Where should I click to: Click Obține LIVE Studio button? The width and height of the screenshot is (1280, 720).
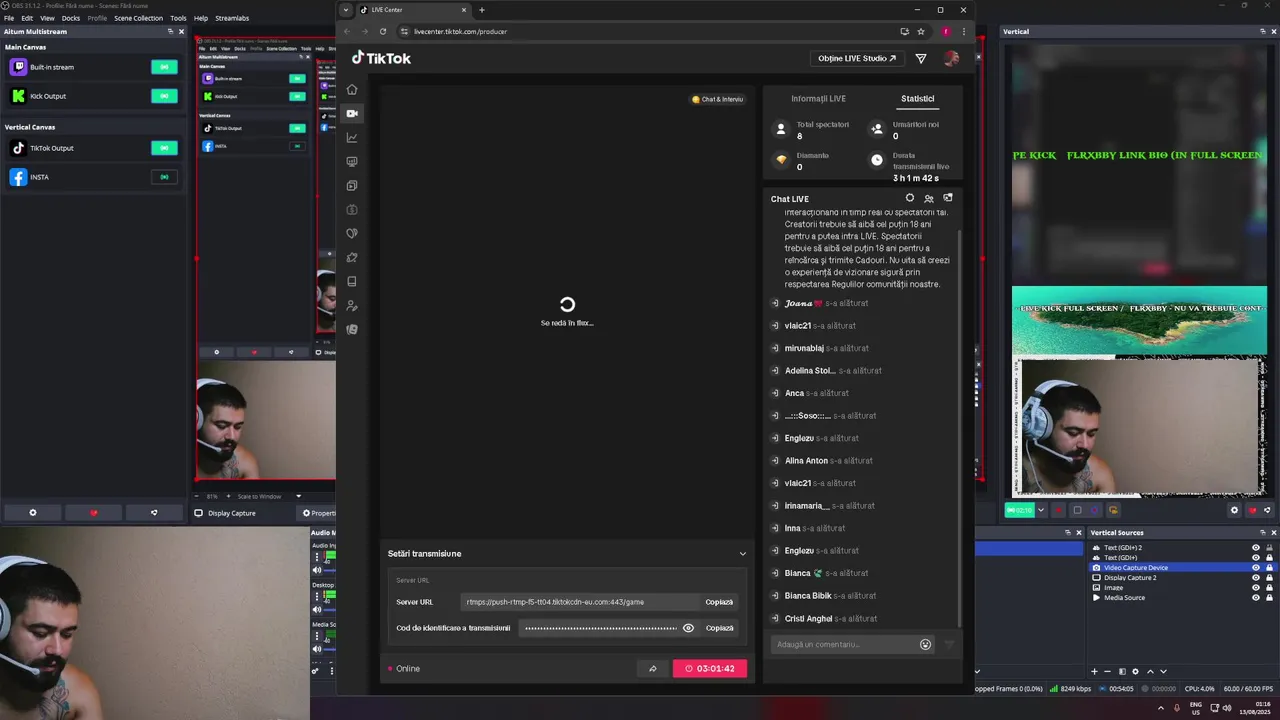pos(856,58)
